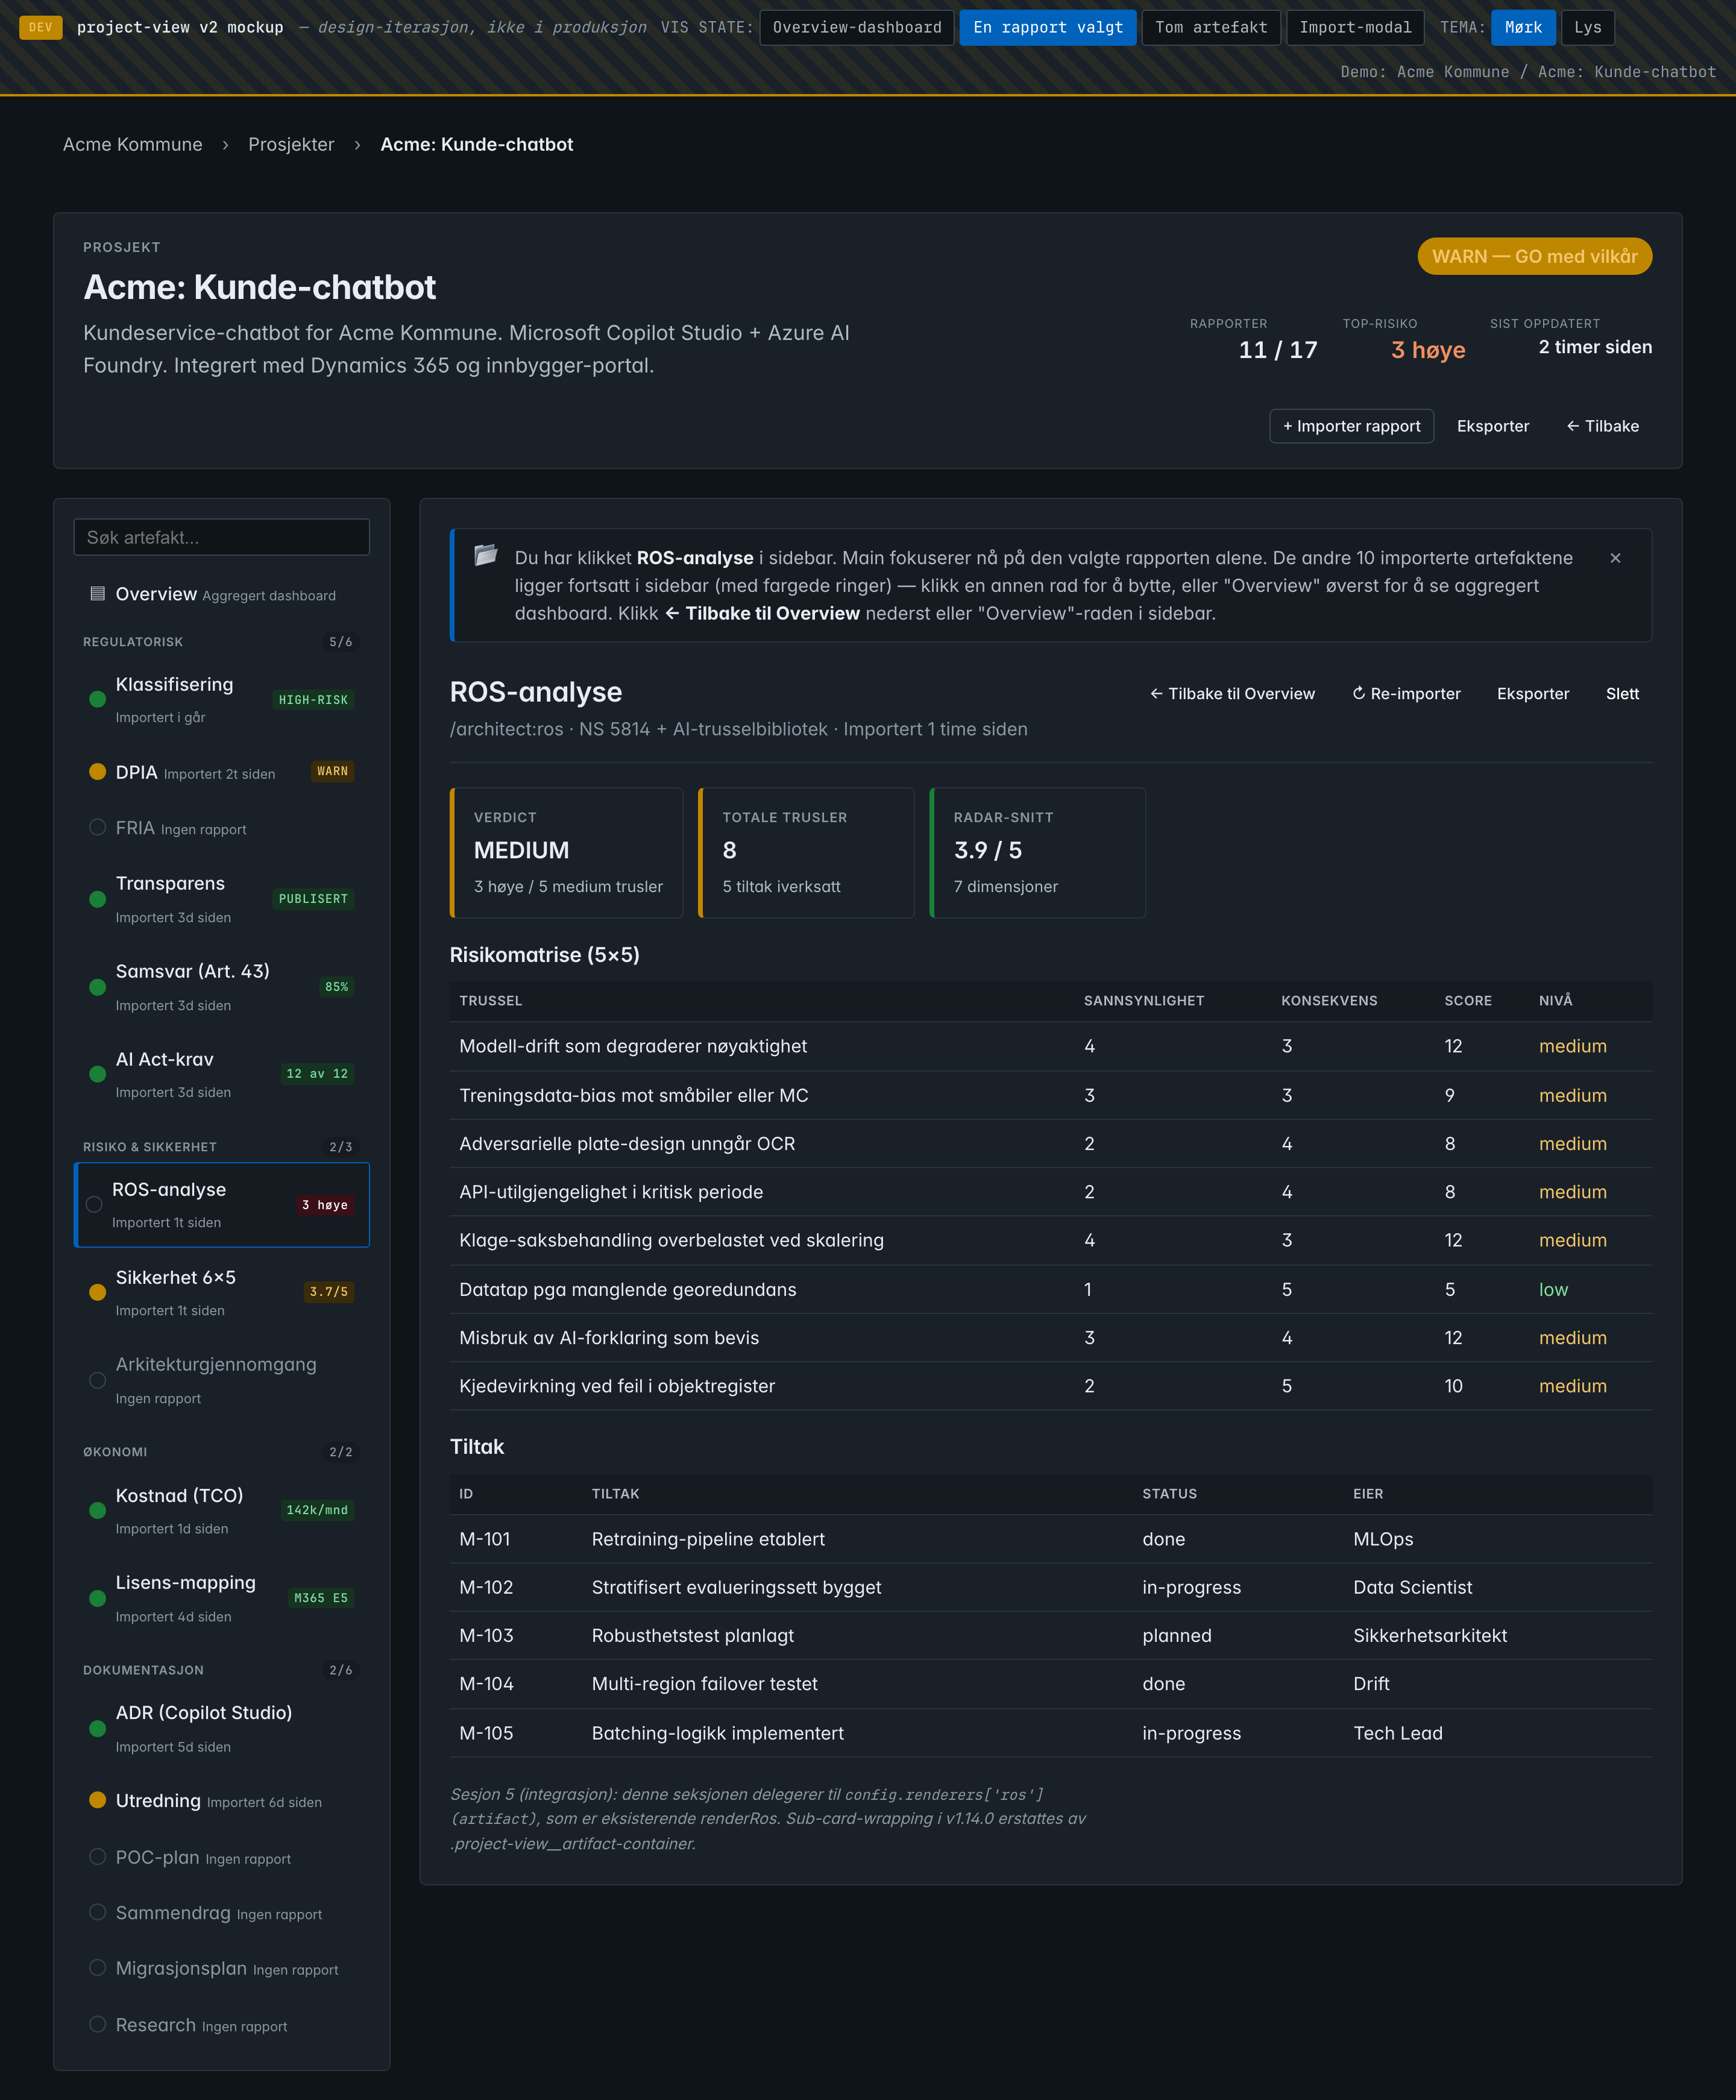Viewport: 1736px width, 2100px height.
Task: Click Tilbake til Overview above the report
Action: tap(1232, 693)
